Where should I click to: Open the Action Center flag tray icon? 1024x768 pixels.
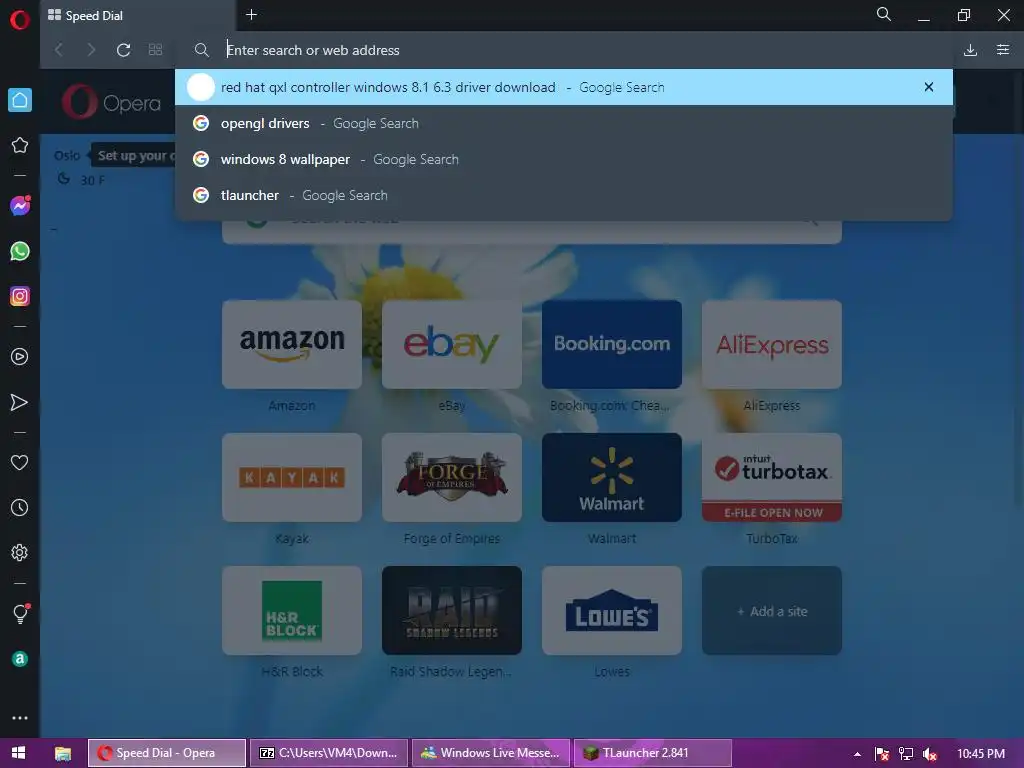(882, 754)
